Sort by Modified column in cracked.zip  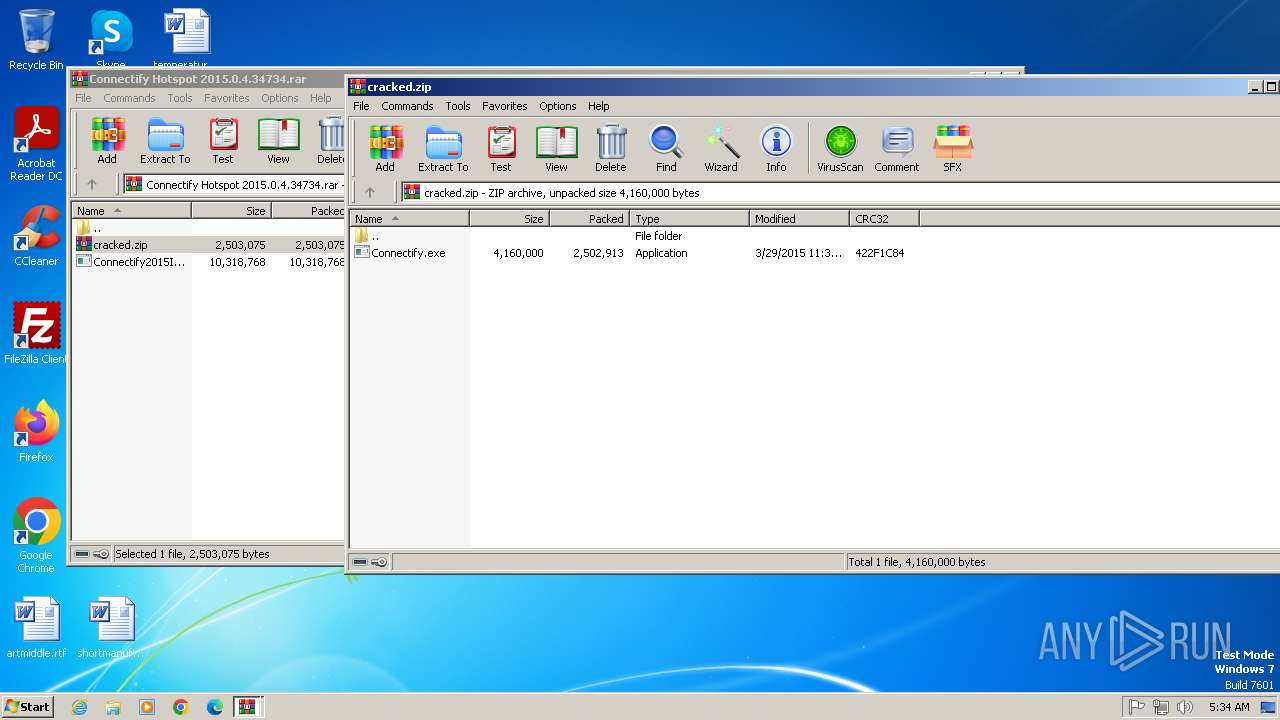[800, 218]
